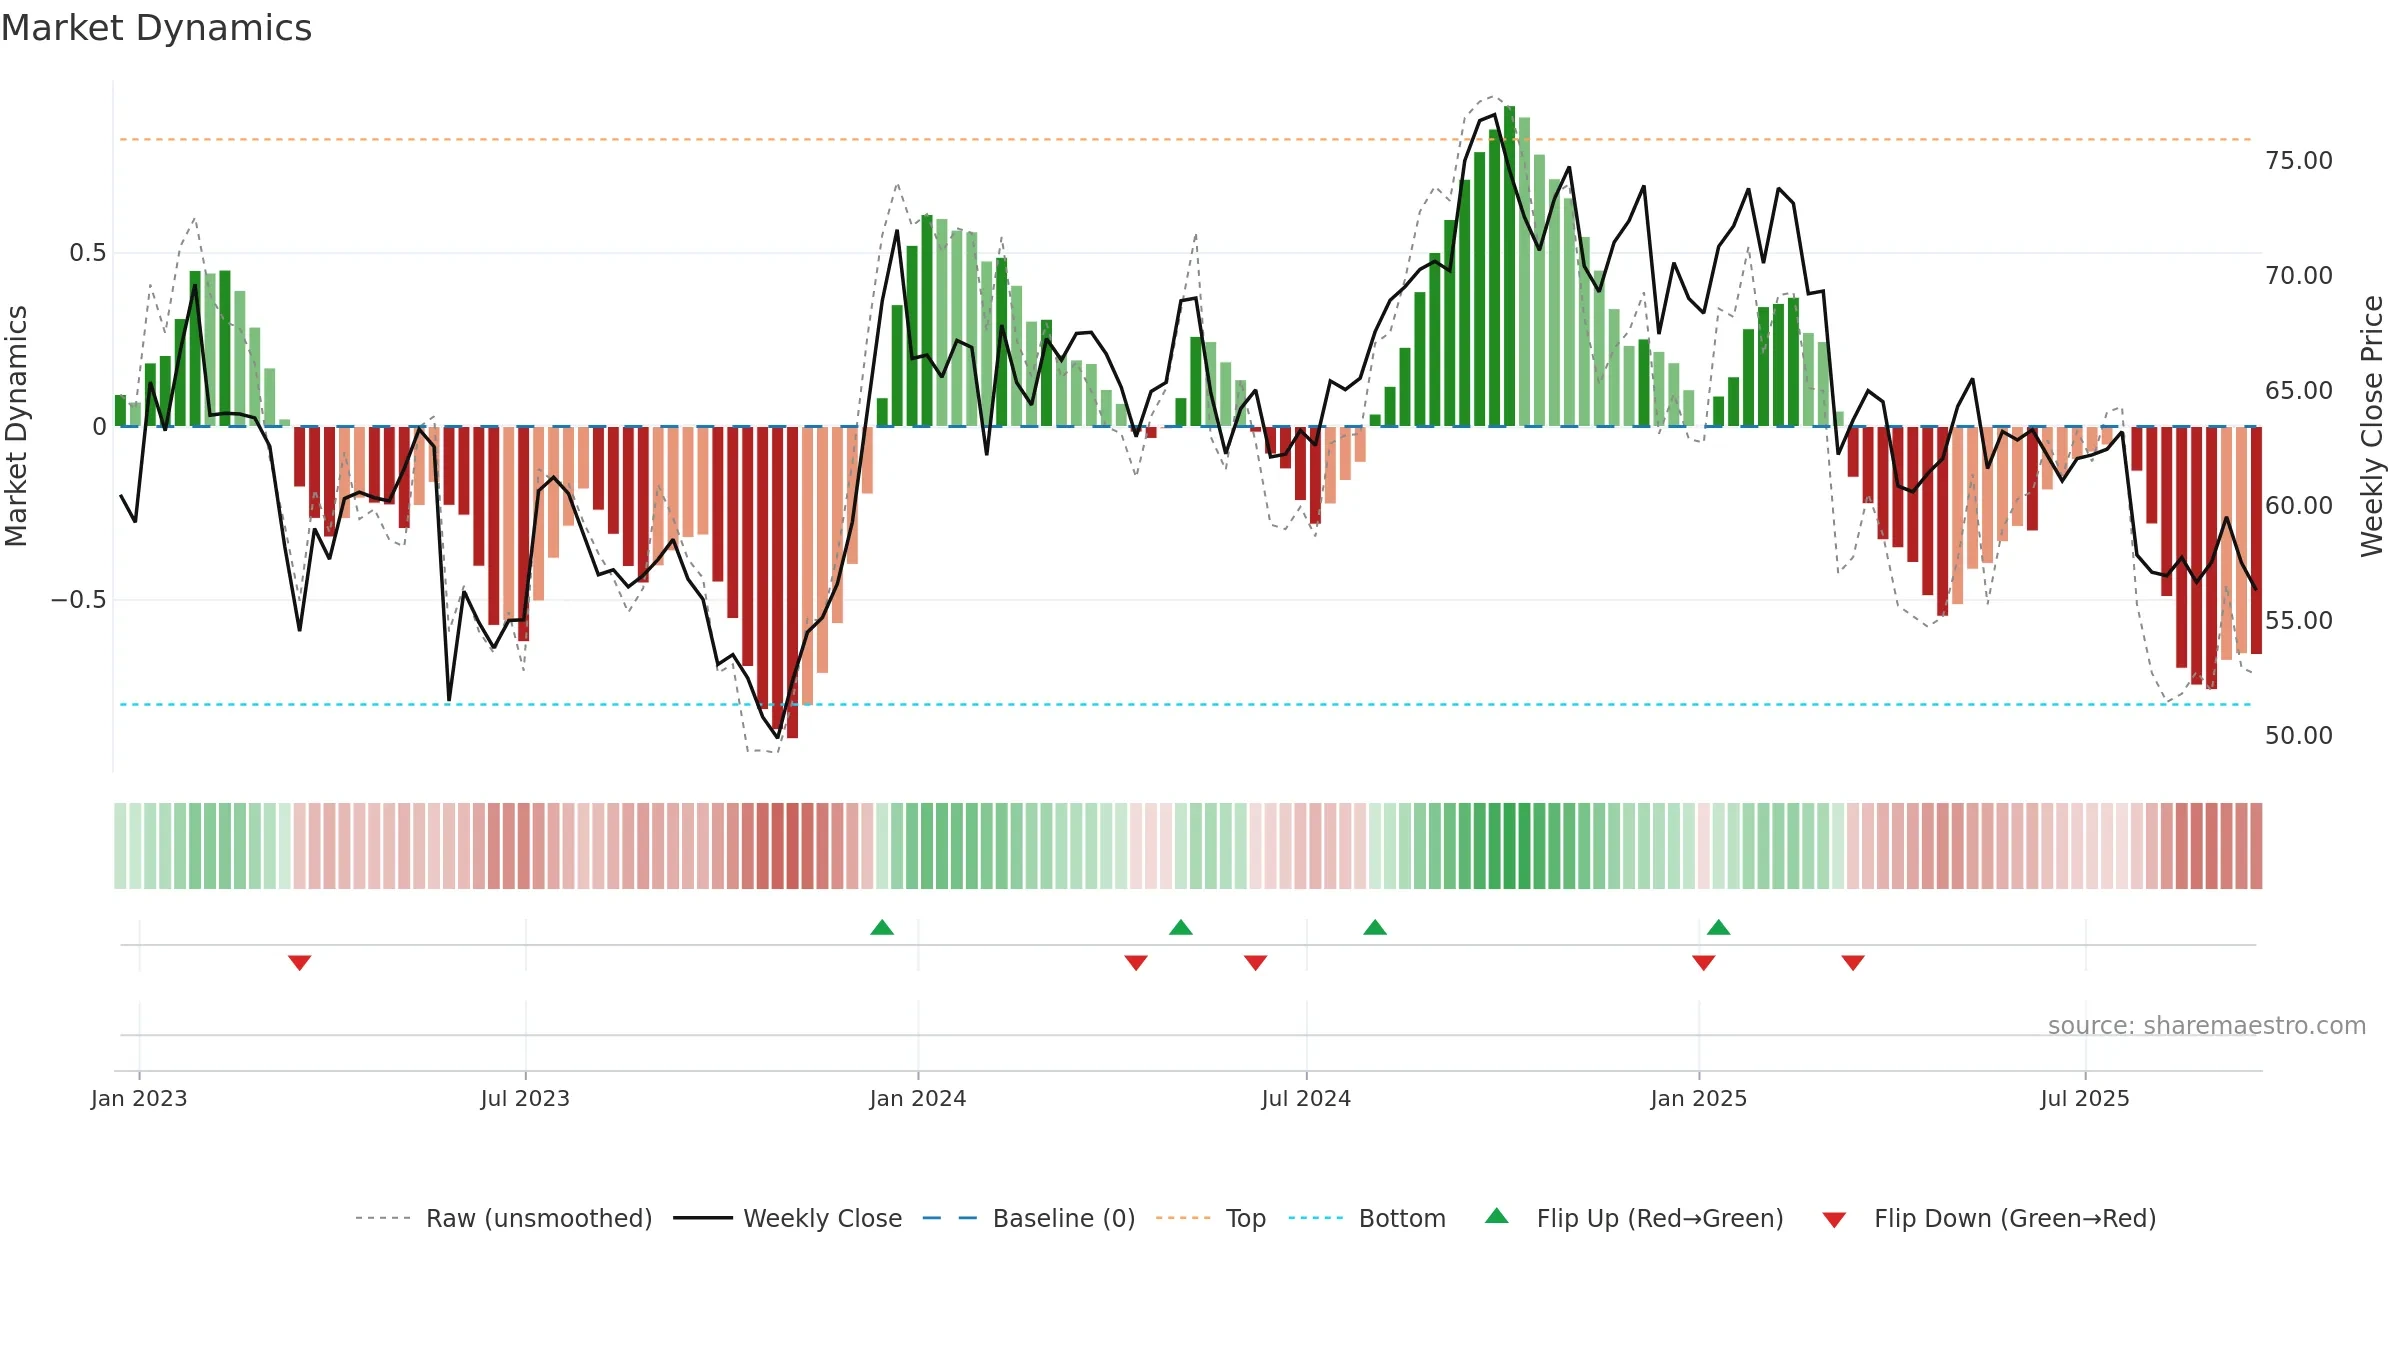Click the 60.00 price axis label
Screen dimensions: 2400x1350
2299,506
